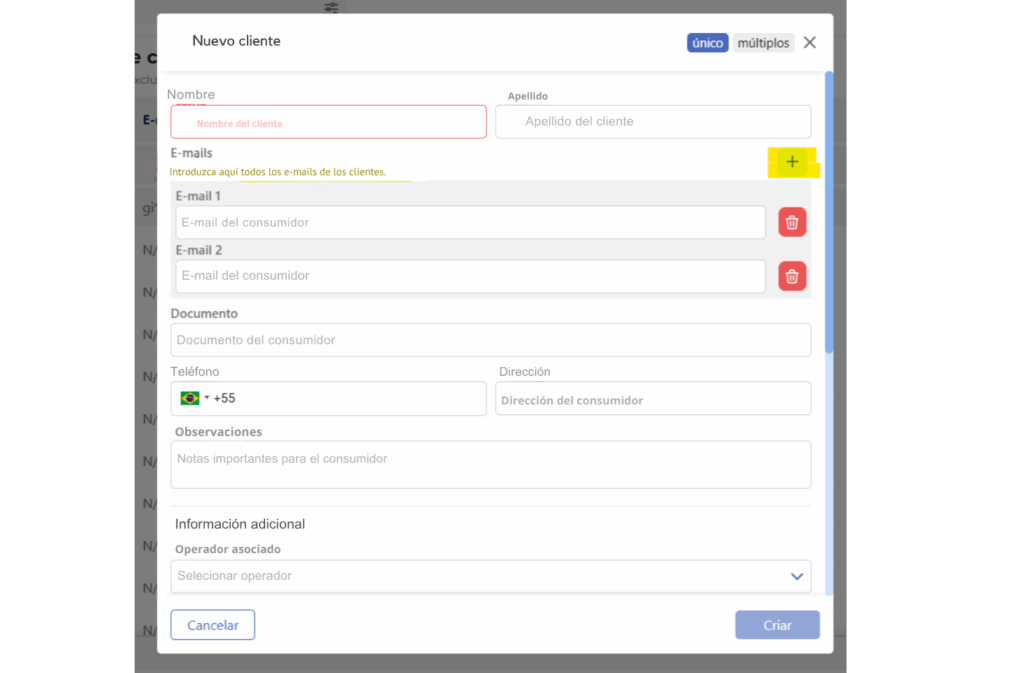Screen dimensions: 1024x673
Task: Click the filter sliders icon above dialog
Action: pos(332,7)
